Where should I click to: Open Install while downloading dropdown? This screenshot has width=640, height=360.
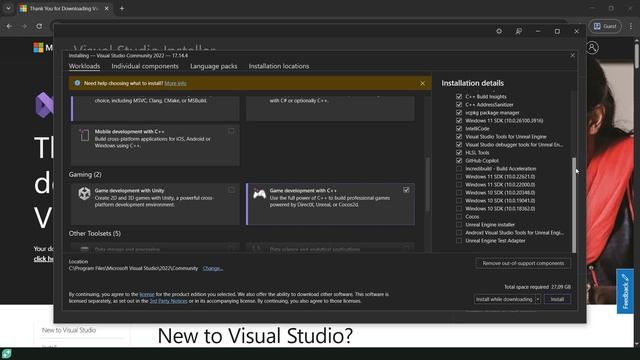point(538,299)
